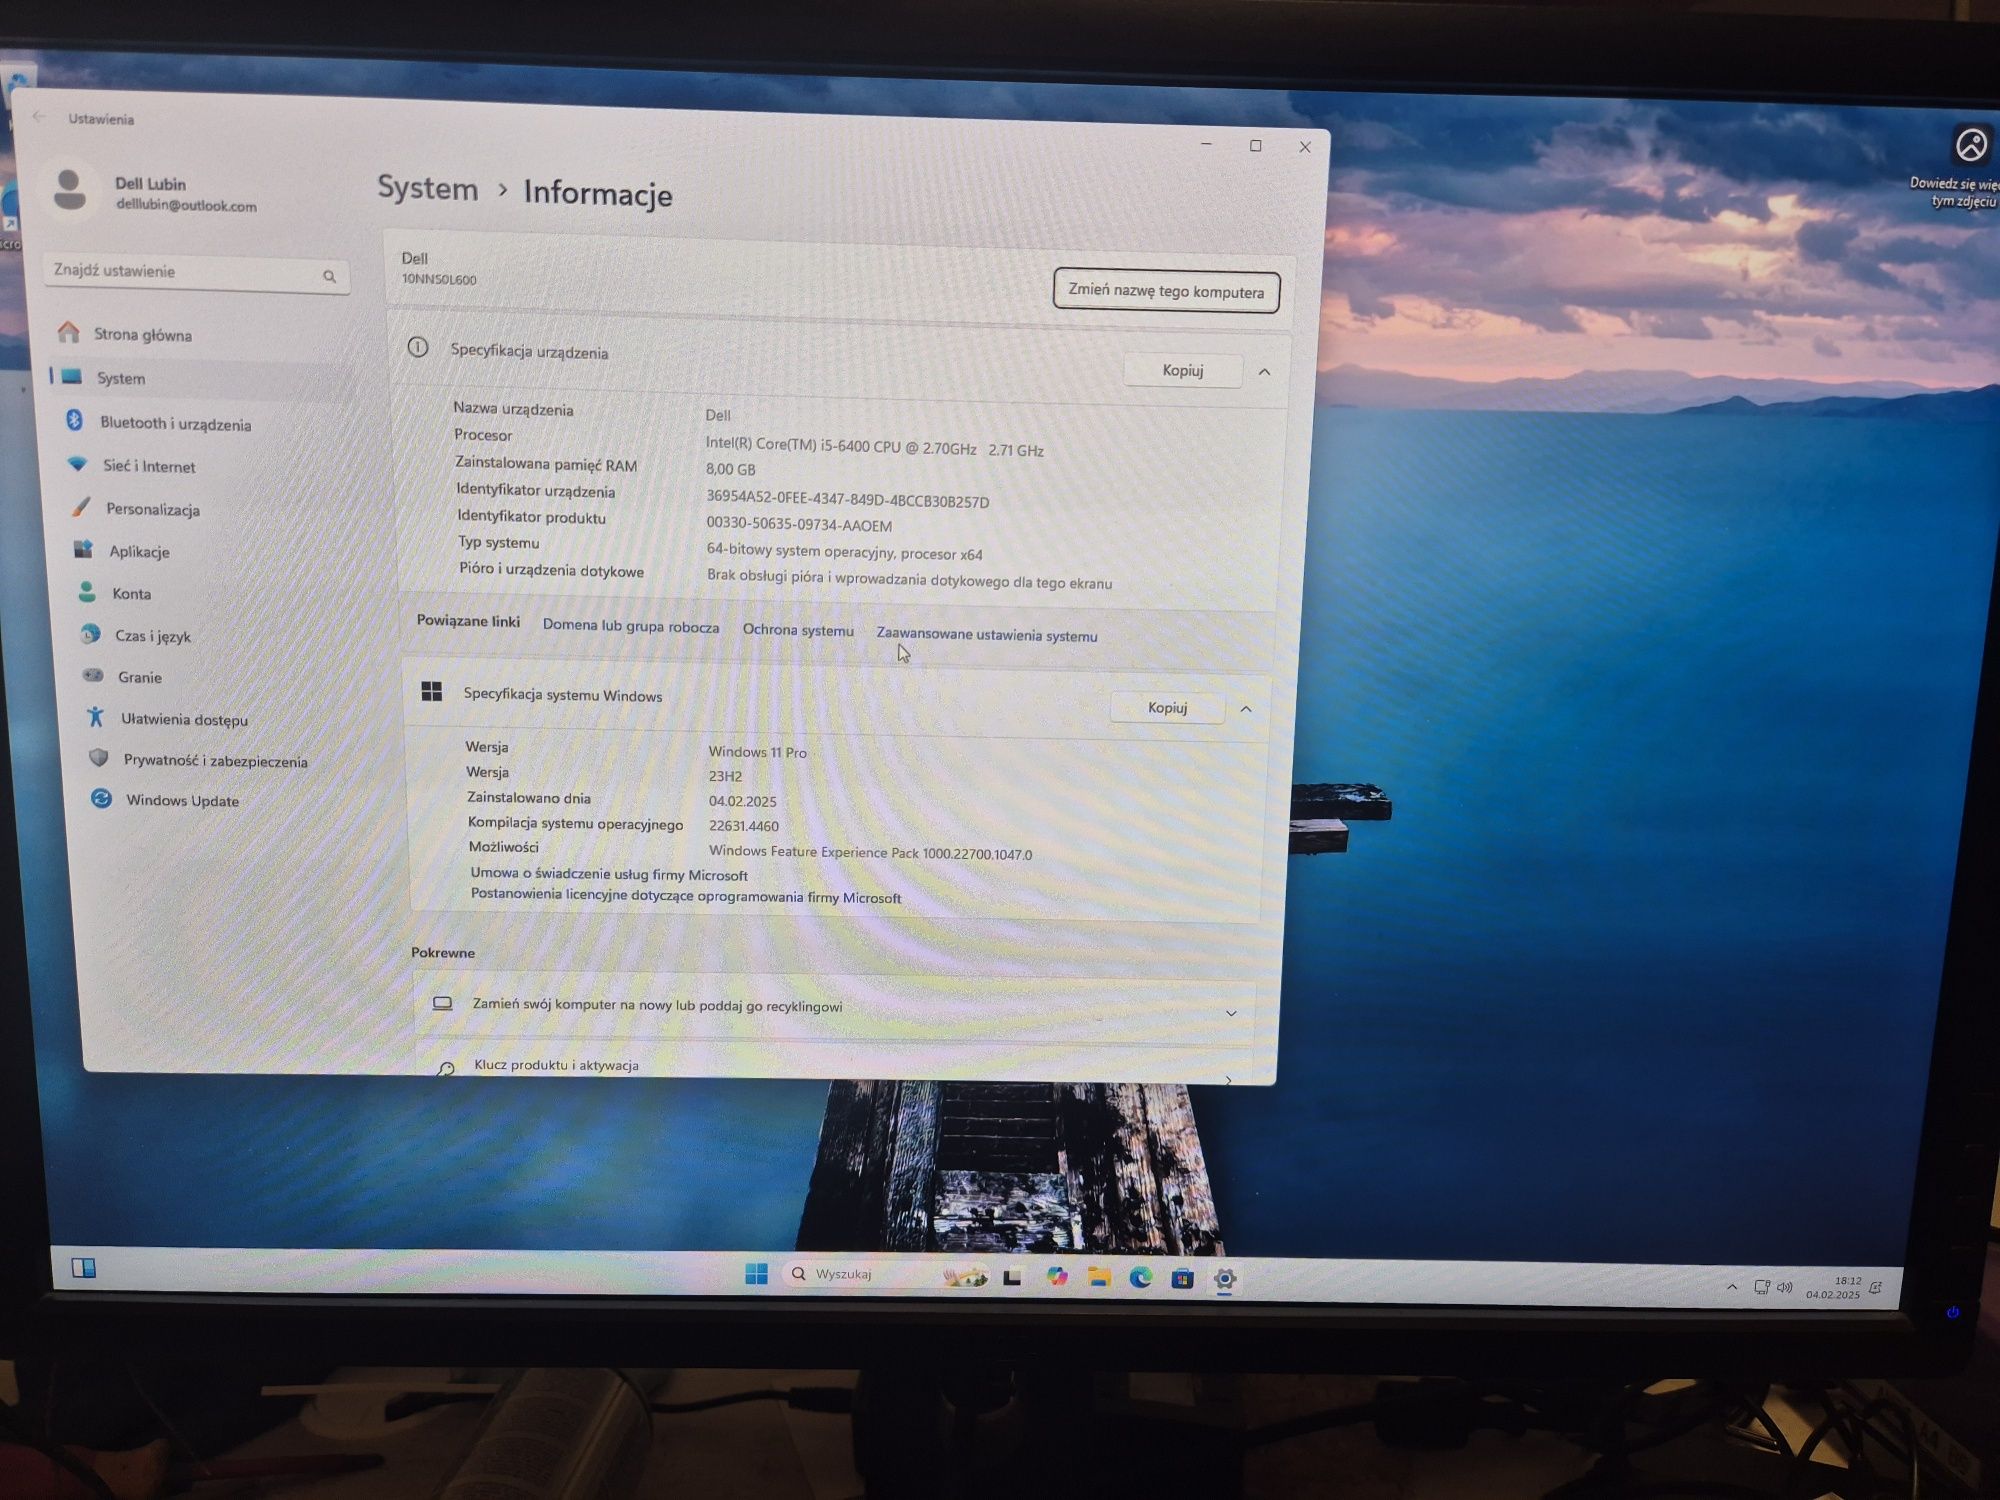Open the clock showing 18:12 04.02.2025
Screen dimensions: 2000x1500
point(1834,1288)
